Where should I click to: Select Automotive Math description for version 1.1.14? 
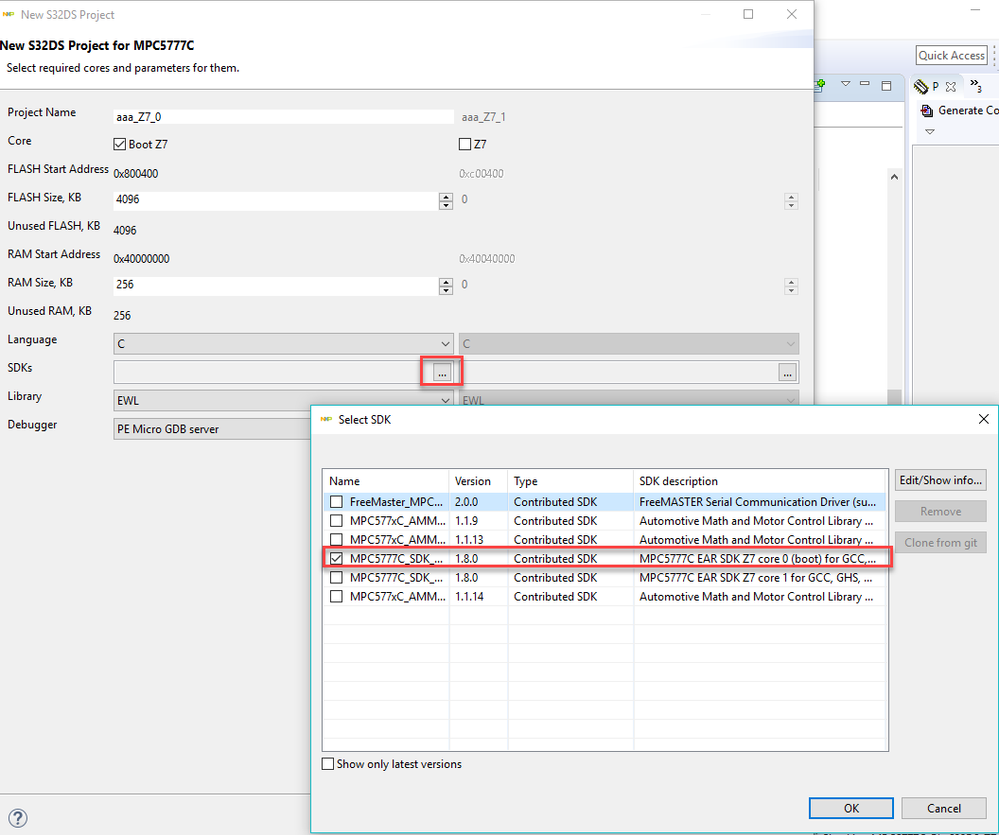tap(756, 597)
